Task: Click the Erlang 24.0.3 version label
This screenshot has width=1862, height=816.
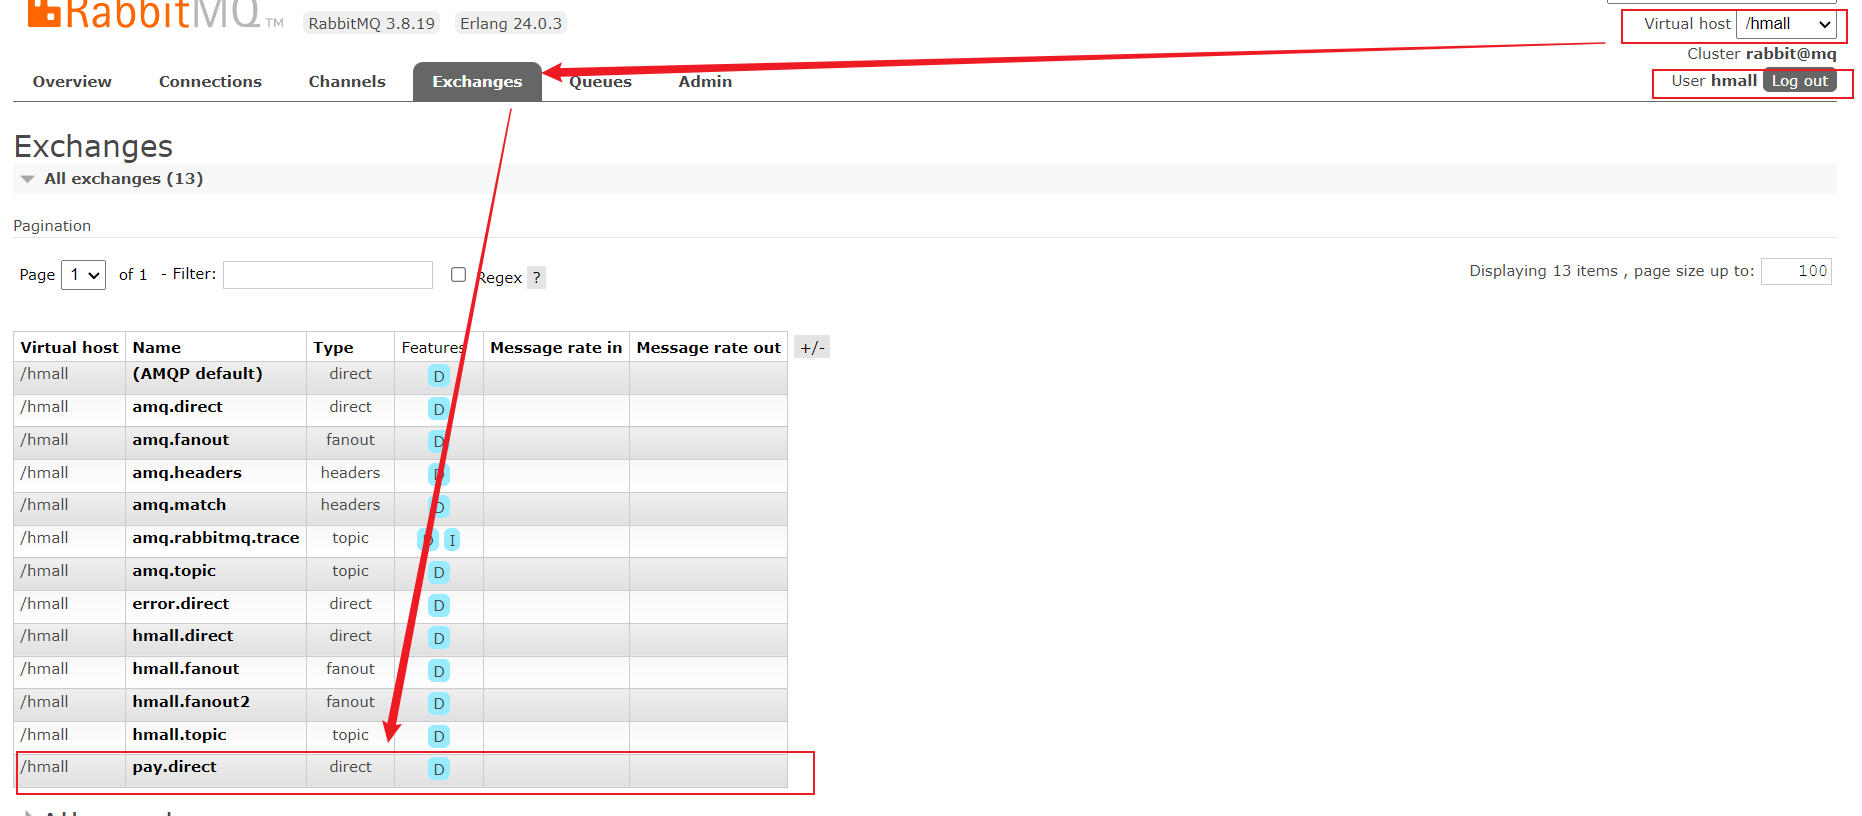Action: click(x=511, y=23)
